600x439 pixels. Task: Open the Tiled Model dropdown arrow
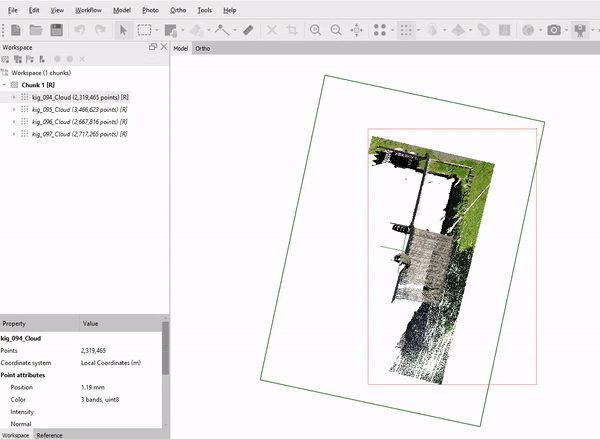pos(470,30)
